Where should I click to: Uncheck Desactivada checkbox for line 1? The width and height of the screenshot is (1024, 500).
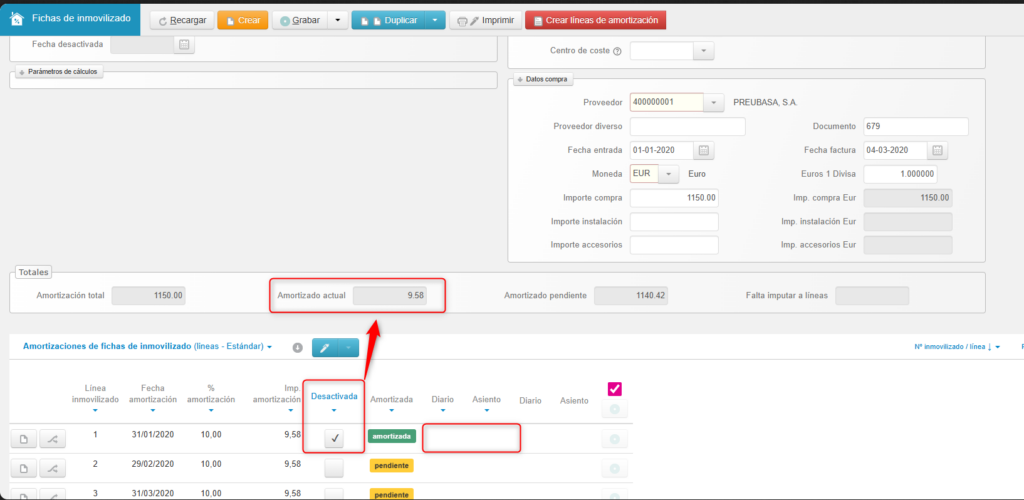[334, 437]
